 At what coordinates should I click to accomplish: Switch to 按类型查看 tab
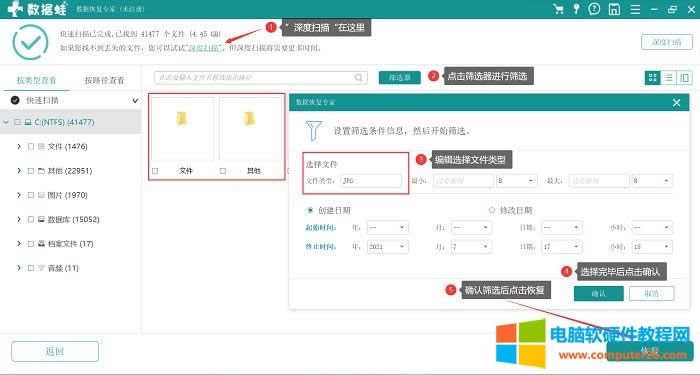tap(37, 80)
